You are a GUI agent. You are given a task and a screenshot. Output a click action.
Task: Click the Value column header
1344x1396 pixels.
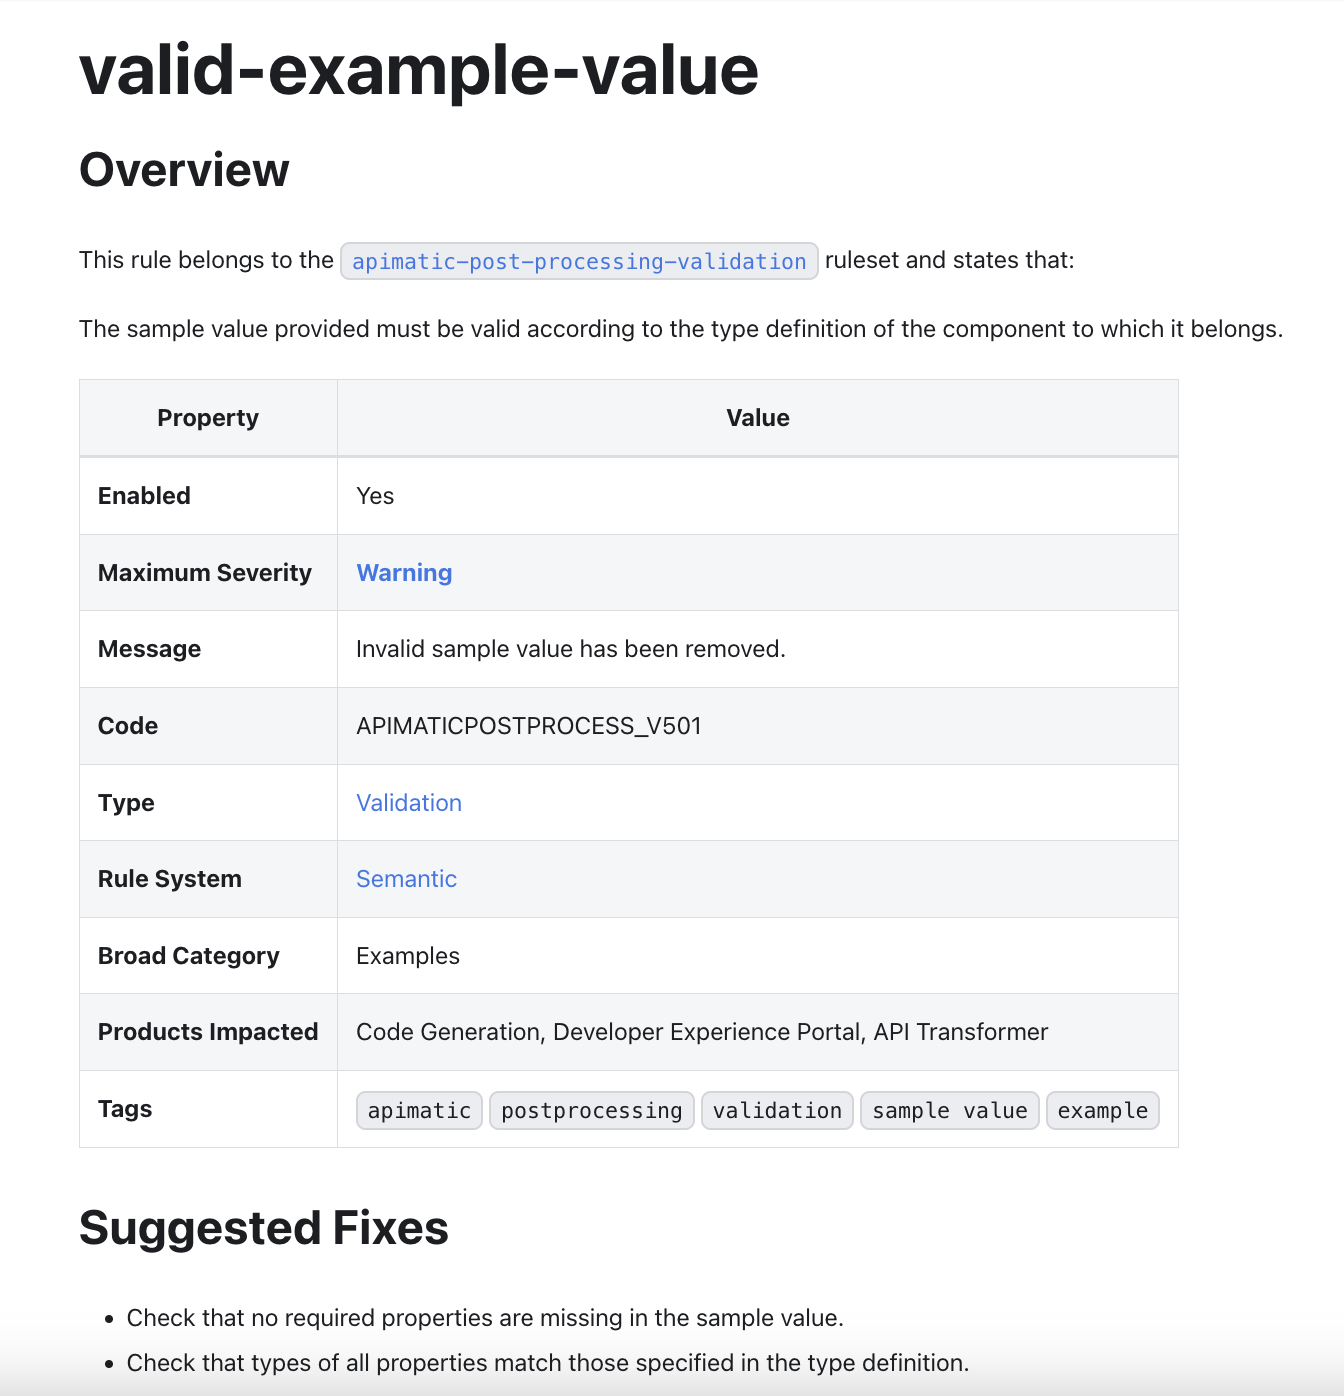pos(757,418)
